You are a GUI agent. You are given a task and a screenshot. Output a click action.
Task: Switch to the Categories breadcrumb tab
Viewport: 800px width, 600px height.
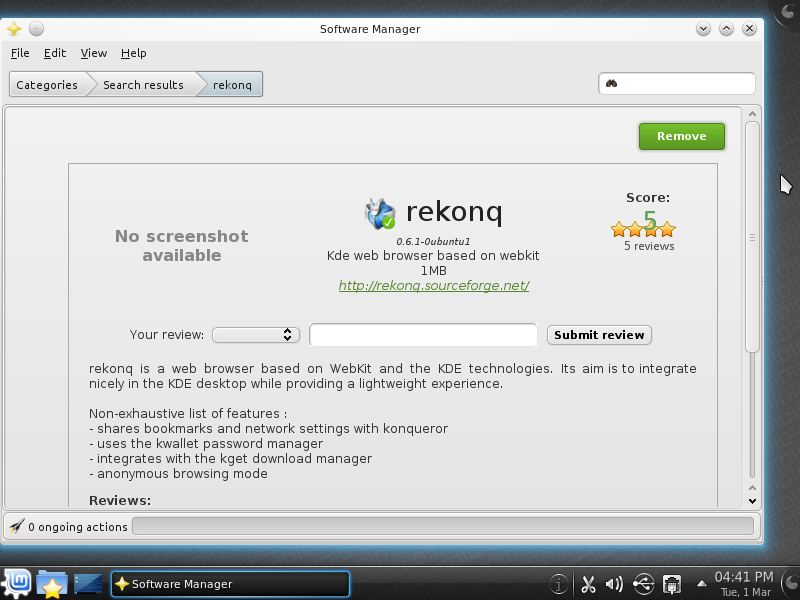coord(46,84)
